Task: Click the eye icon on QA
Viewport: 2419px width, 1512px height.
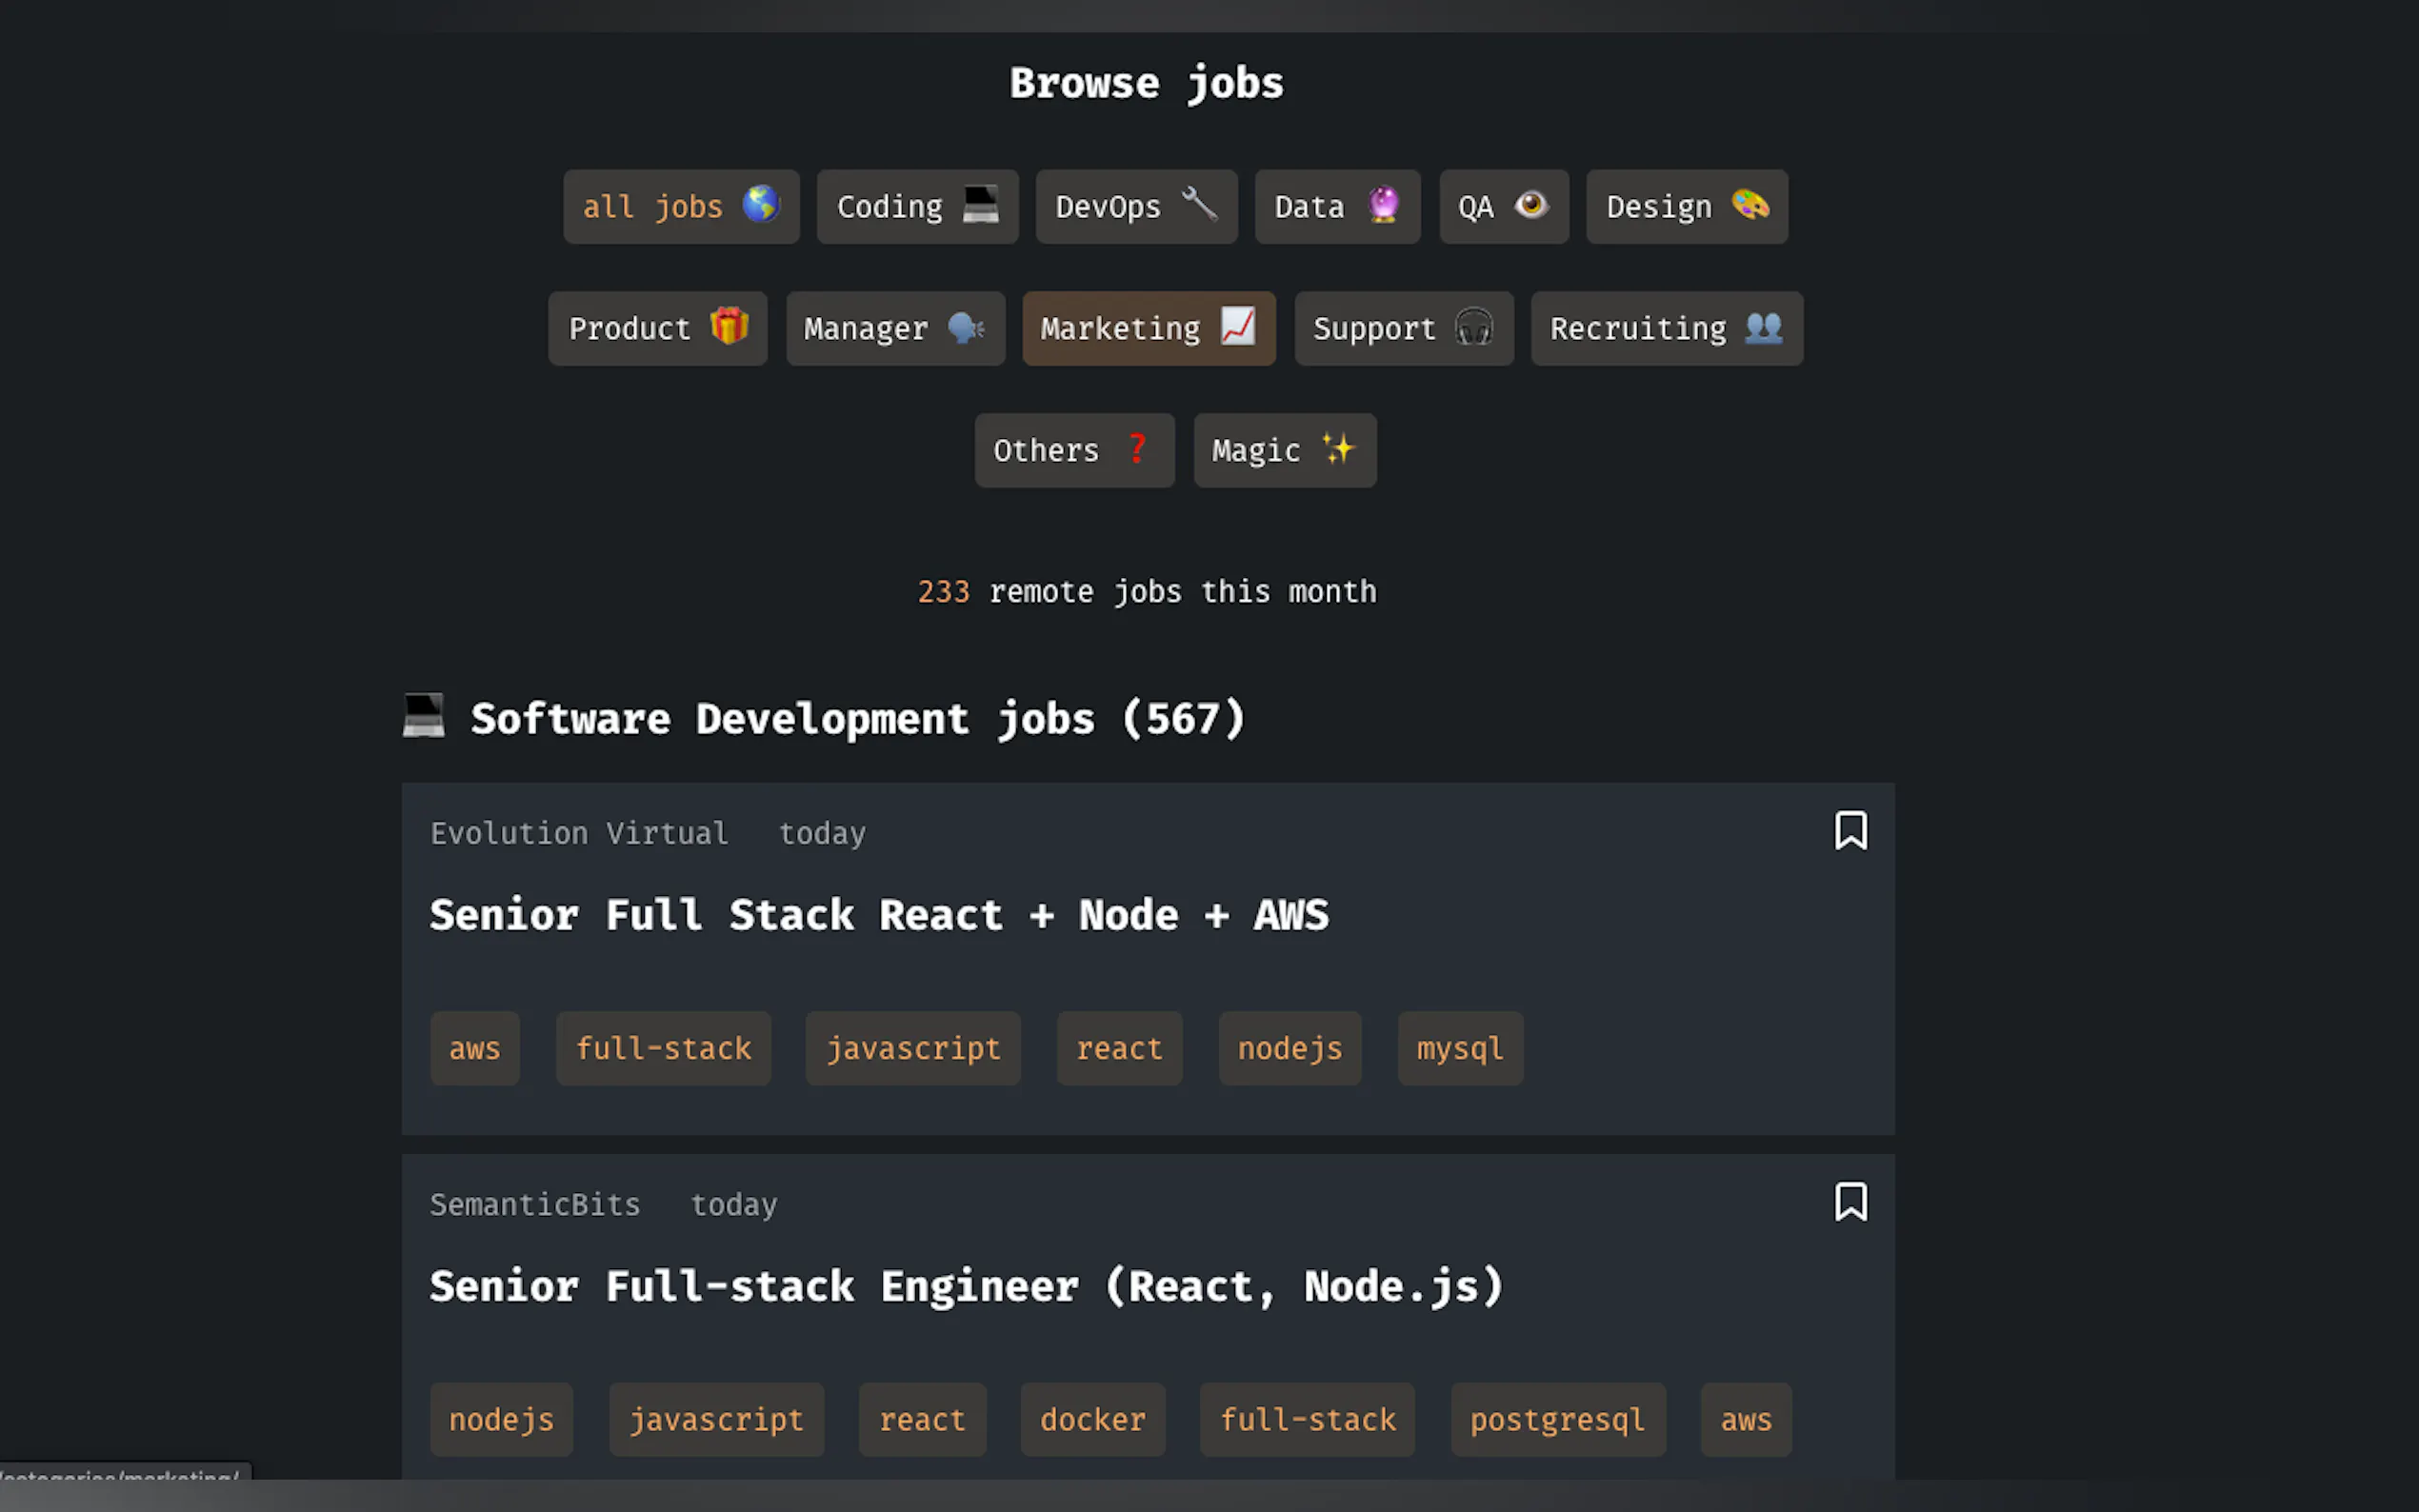Action: [x=1530, y=205]
